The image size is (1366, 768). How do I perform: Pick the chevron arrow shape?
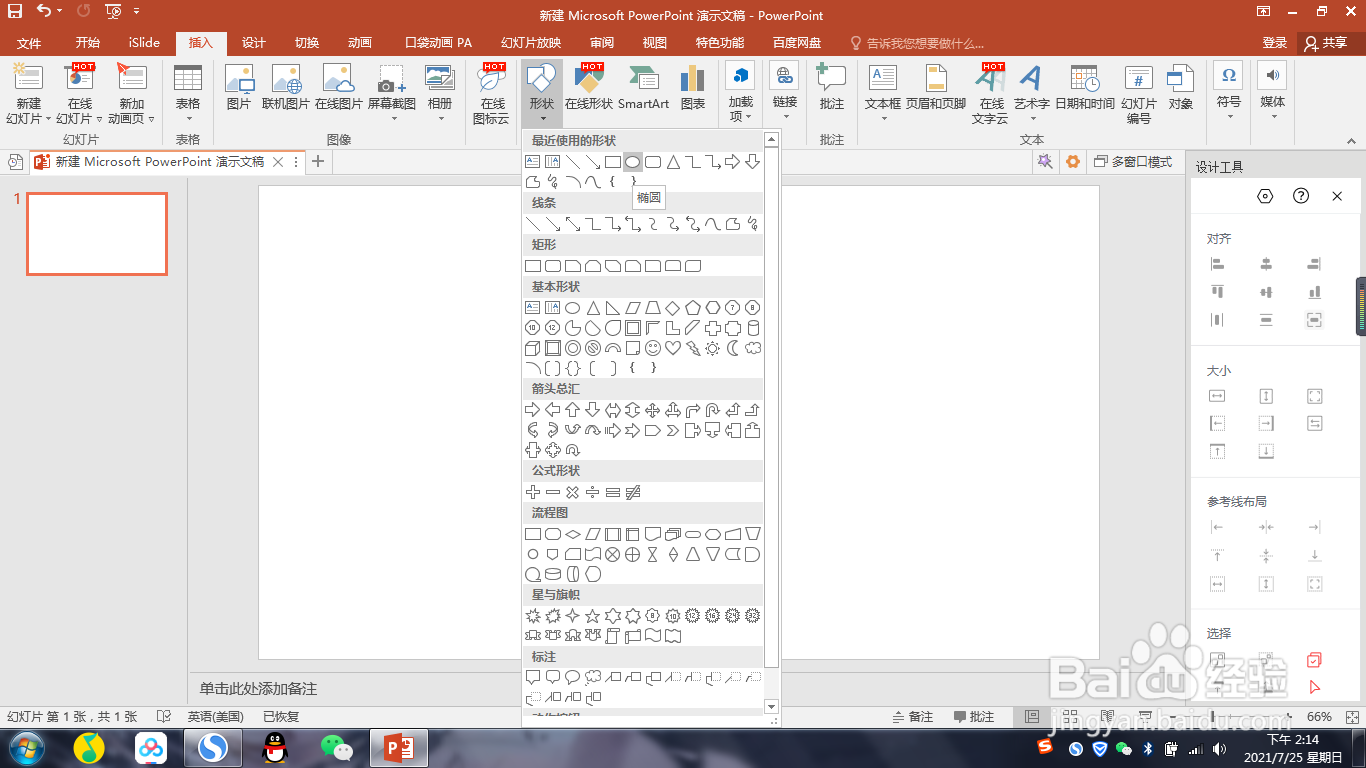pyautogui.click(x=673, y=431)
